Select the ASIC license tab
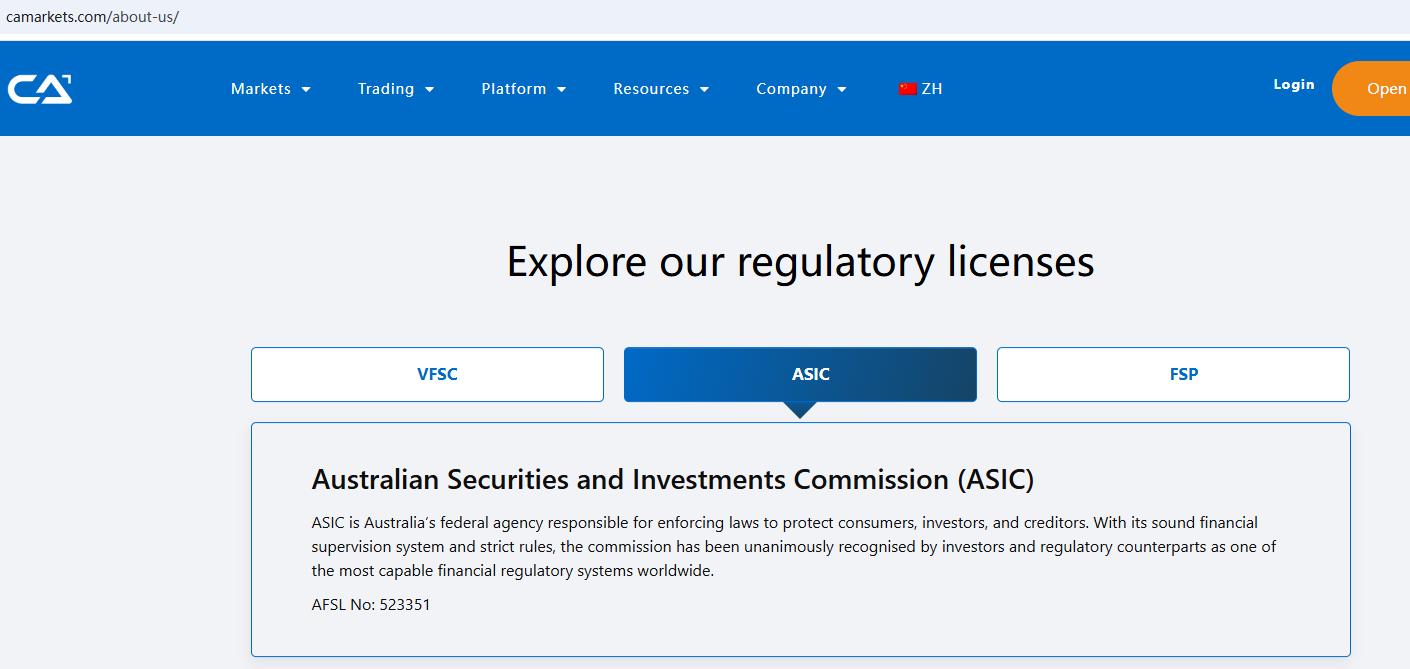The width and height of the screenshot is (1410, 669). point(800,374)
